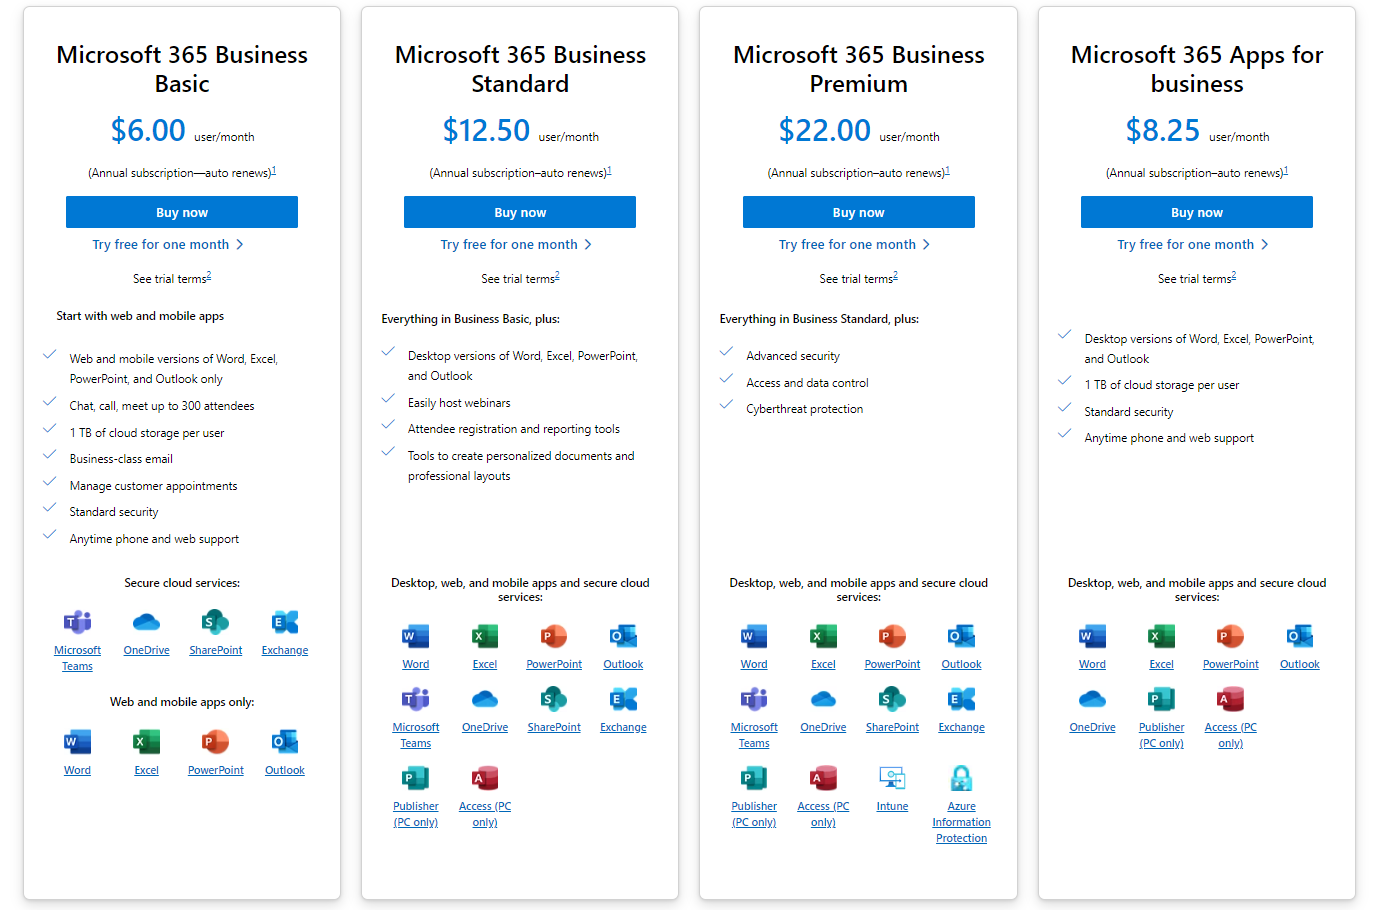The image size is (1377, 910).
Task: Open the Word icon under Web and mobile apps only
Action: pyautogui.click(x=77, y=740)
